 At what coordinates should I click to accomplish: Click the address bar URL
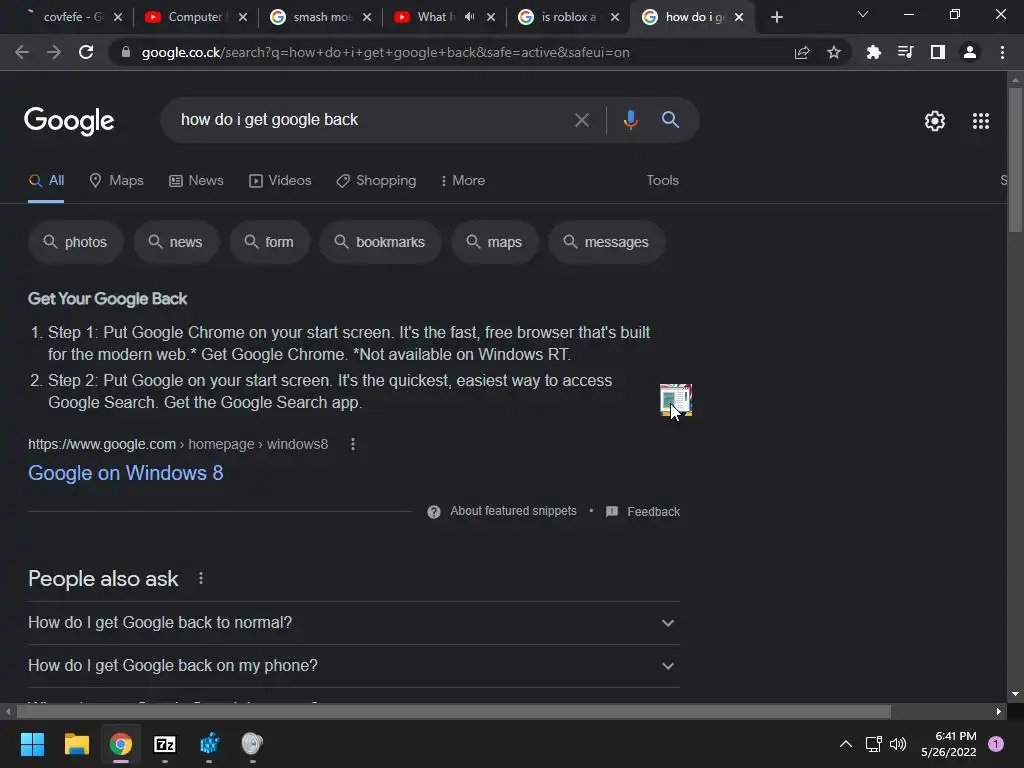coord(385,52)
